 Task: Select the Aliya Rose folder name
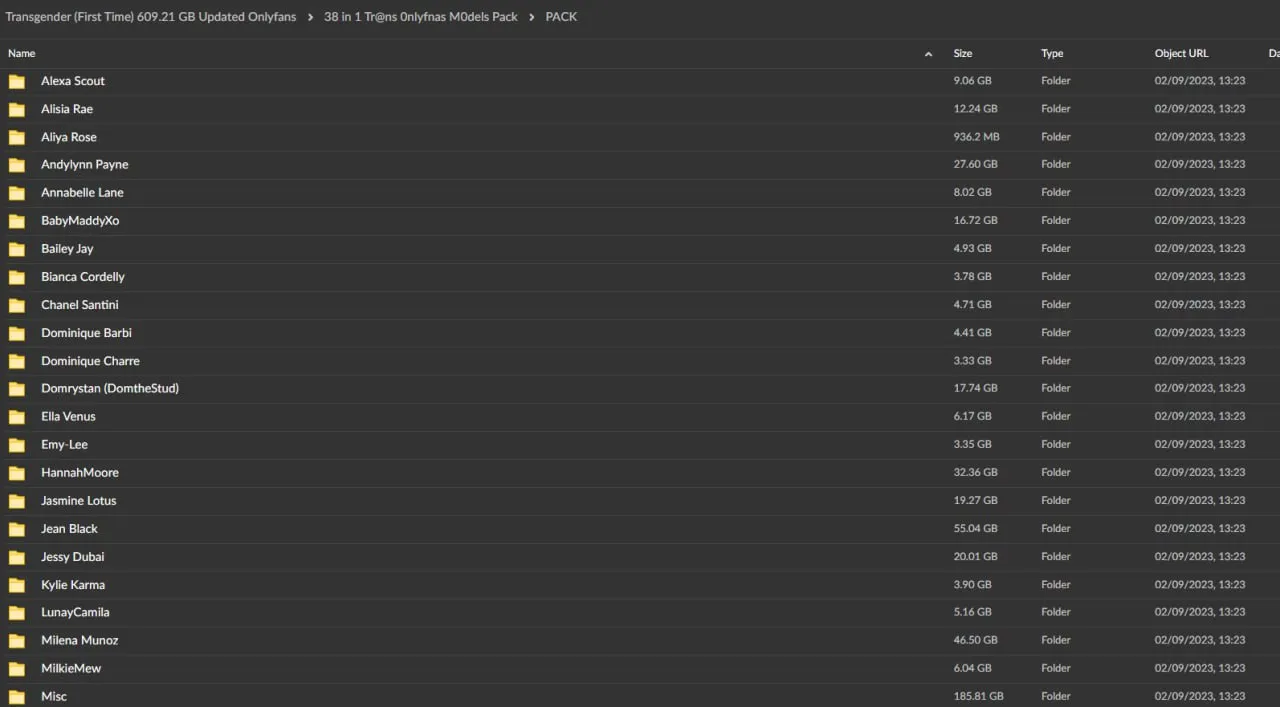coord(69,137)
